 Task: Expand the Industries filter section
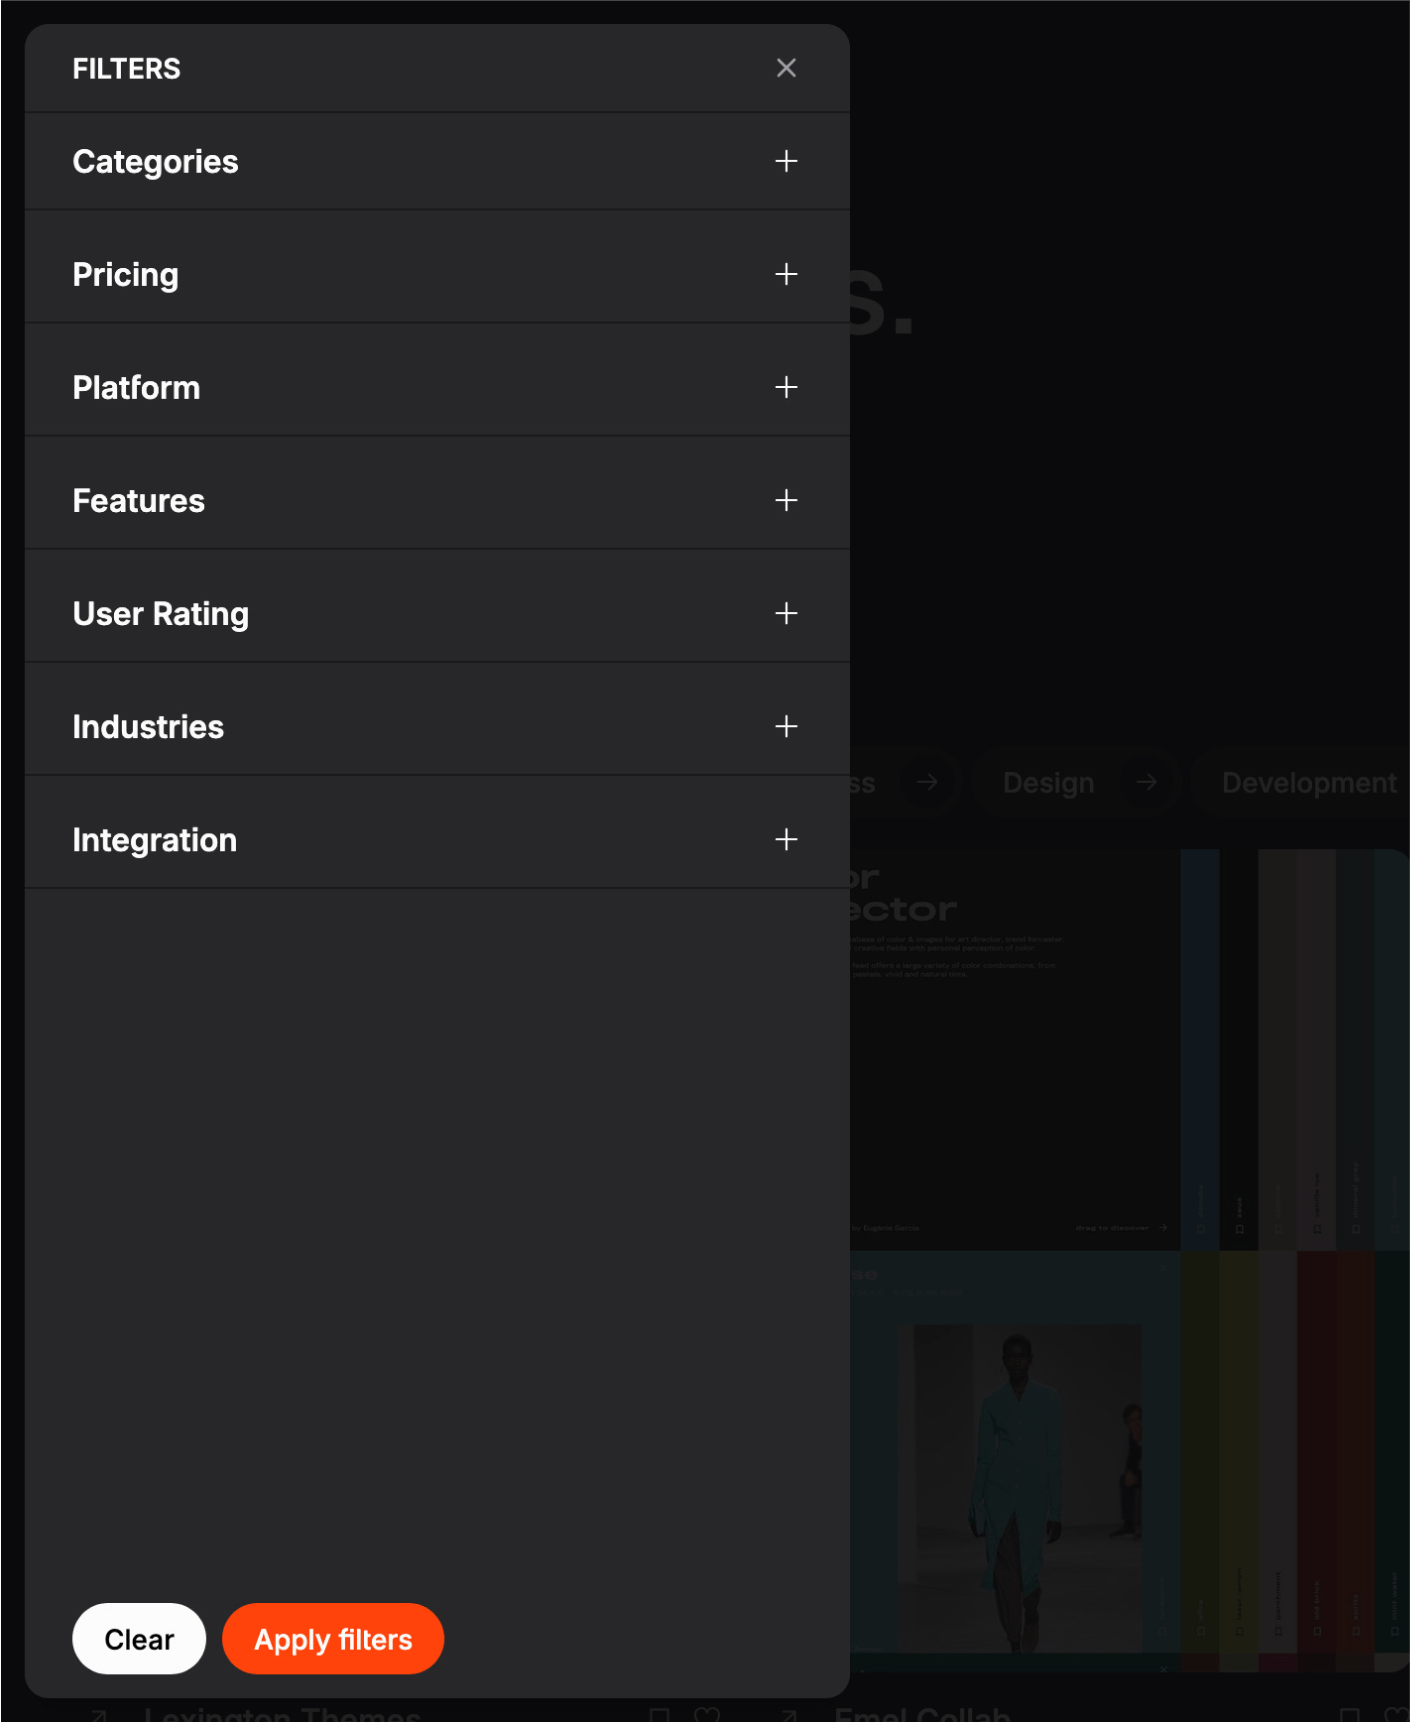[786, 726]
